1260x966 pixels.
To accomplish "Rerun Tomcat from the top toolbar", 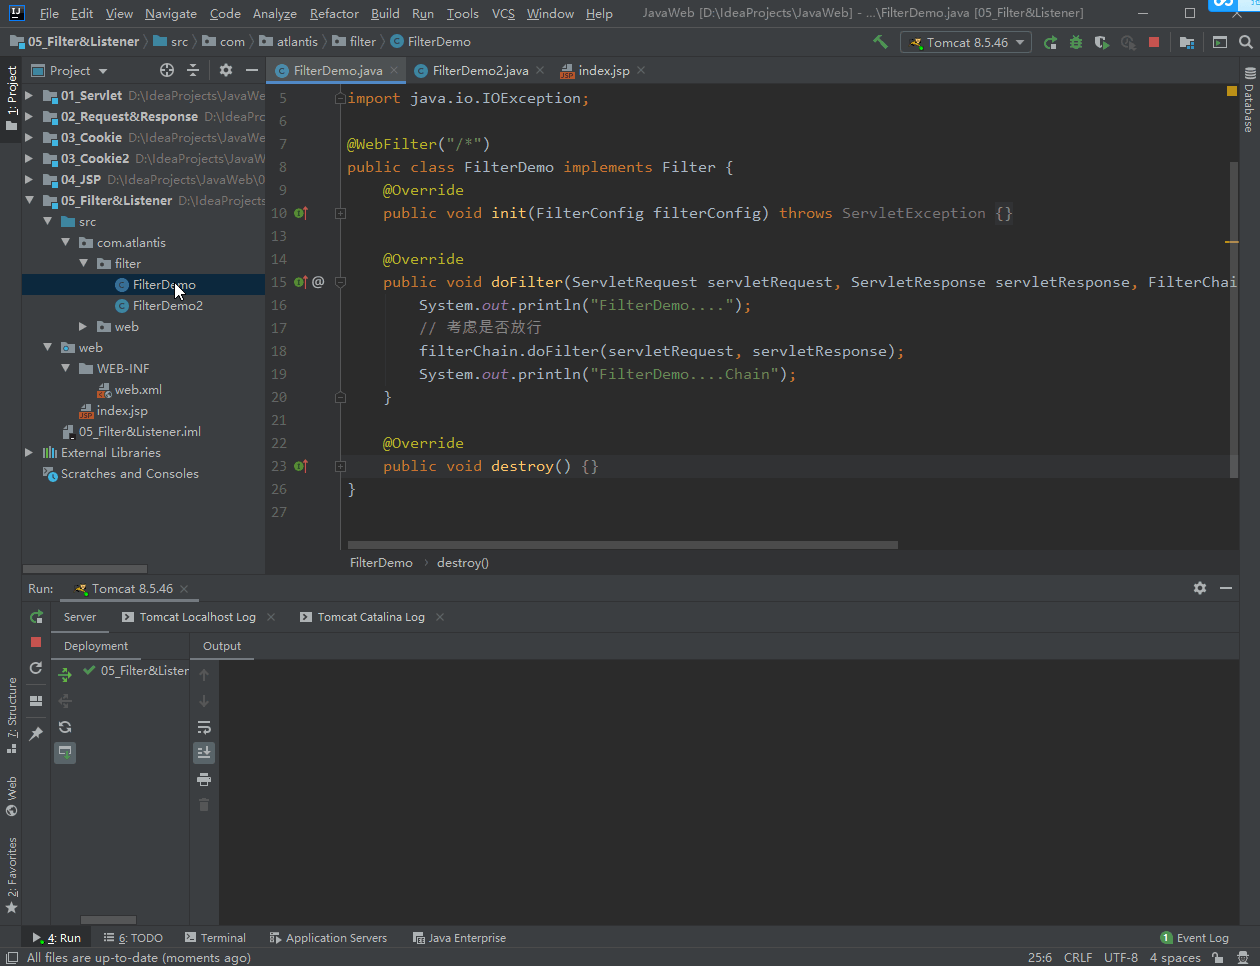I will tap(1050, 42).
